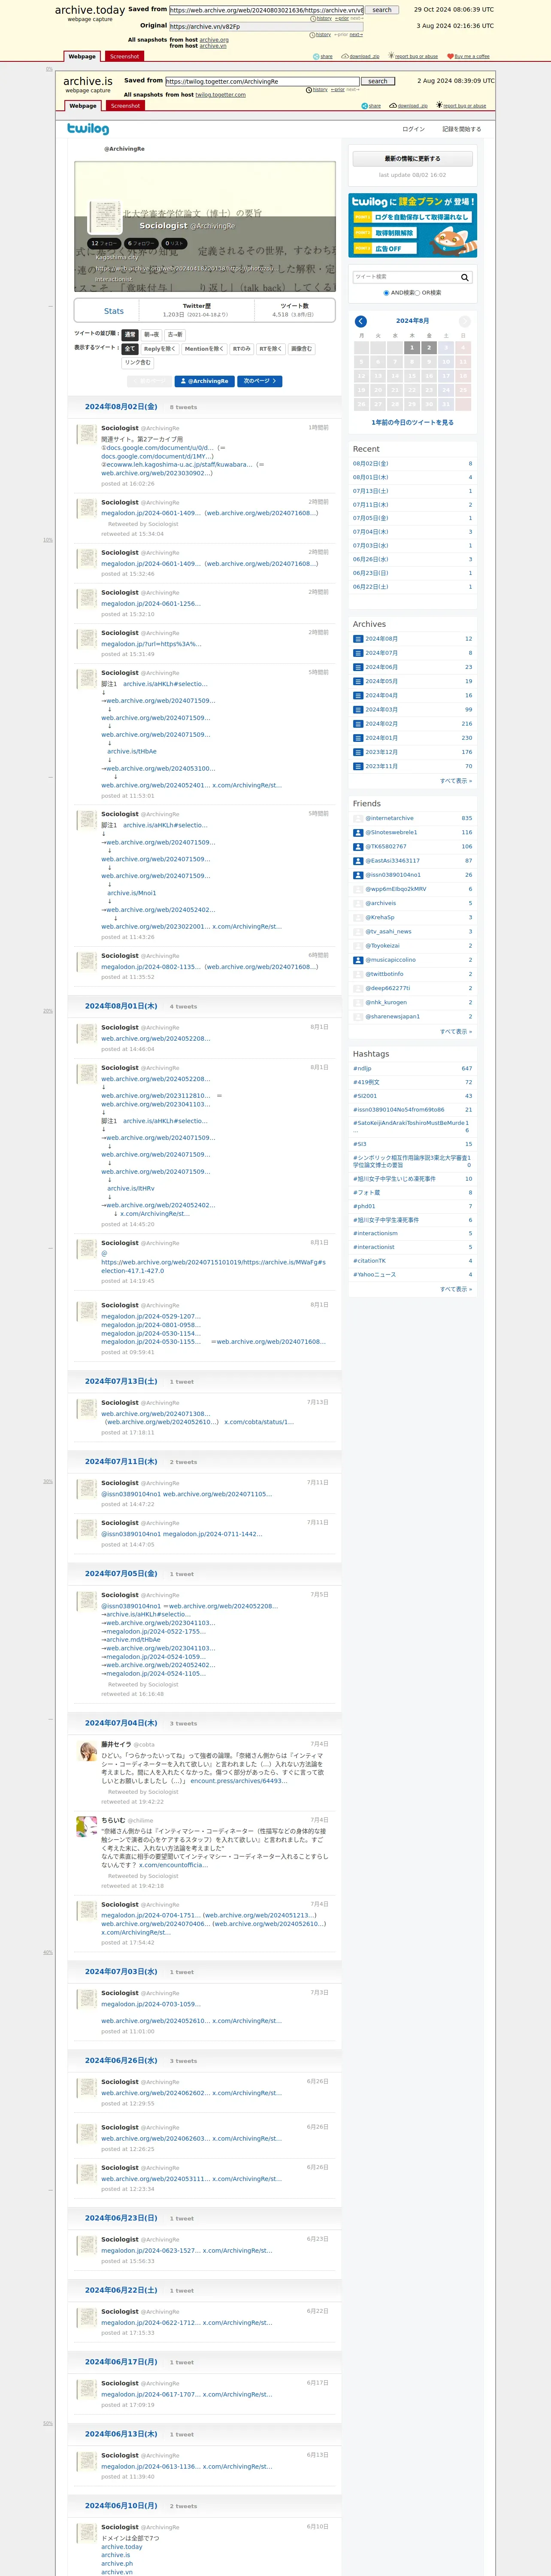Click the 2024年08月 archive list icon
Image resolution: width=551 pixels, height=2576 pixels.
click(x=358, y=639)
